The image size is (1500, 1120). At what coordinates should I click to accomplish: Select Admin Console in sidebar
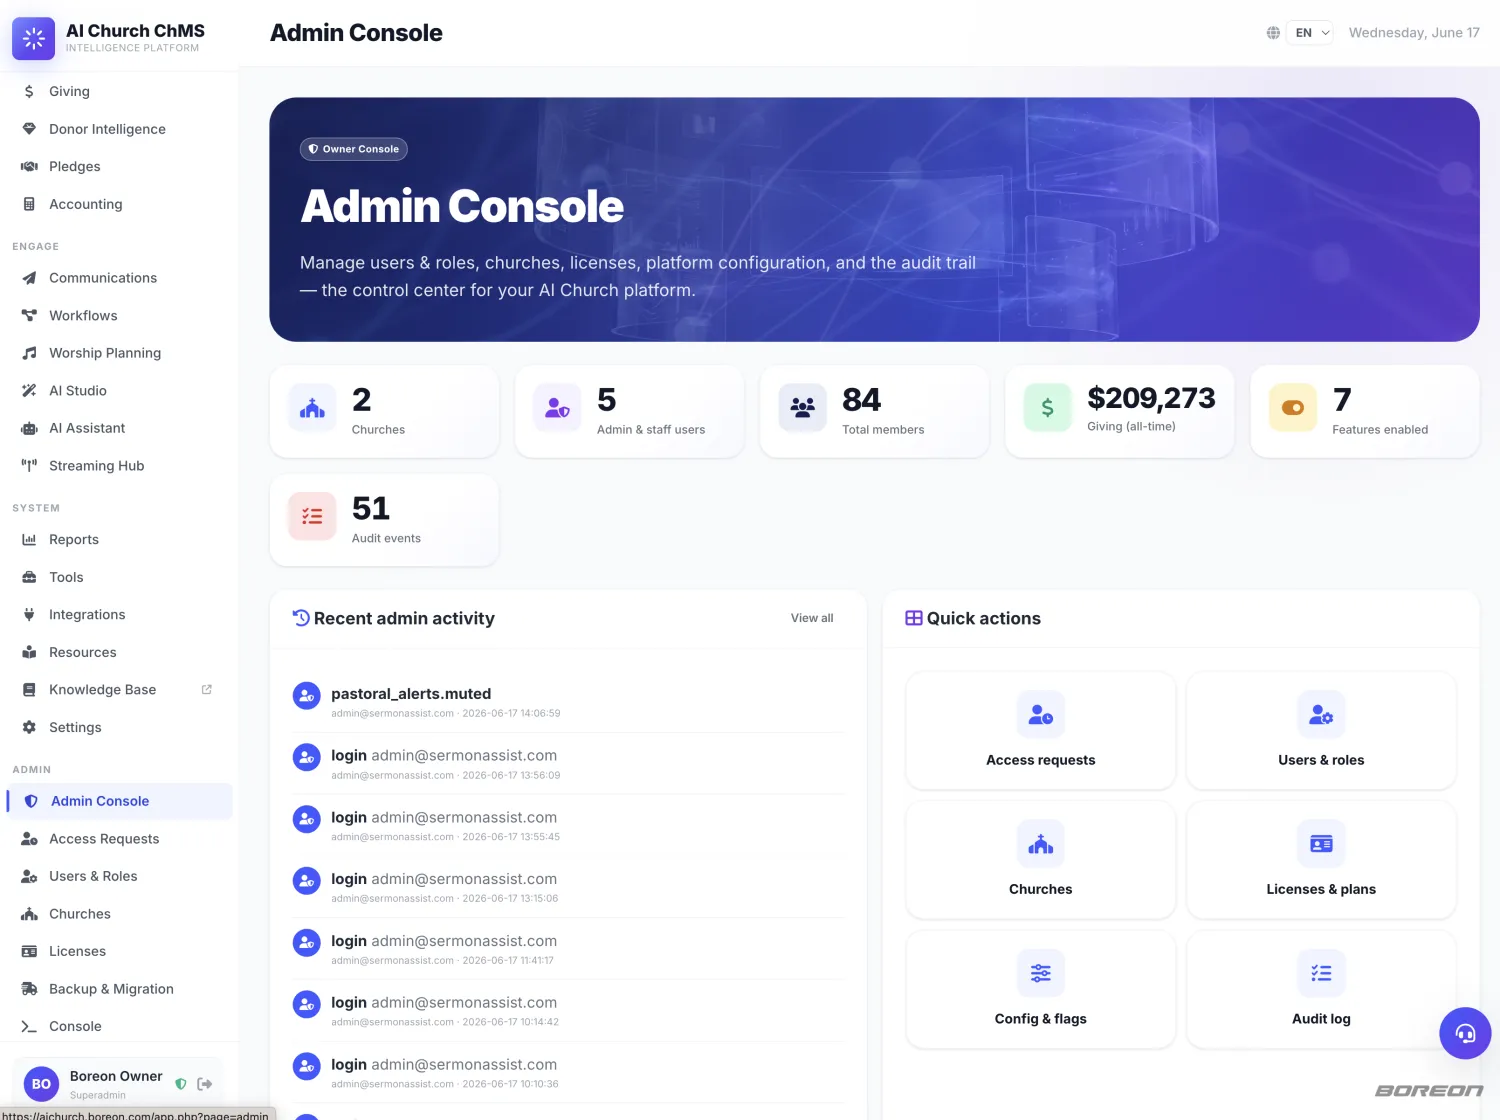click(119, 801)
